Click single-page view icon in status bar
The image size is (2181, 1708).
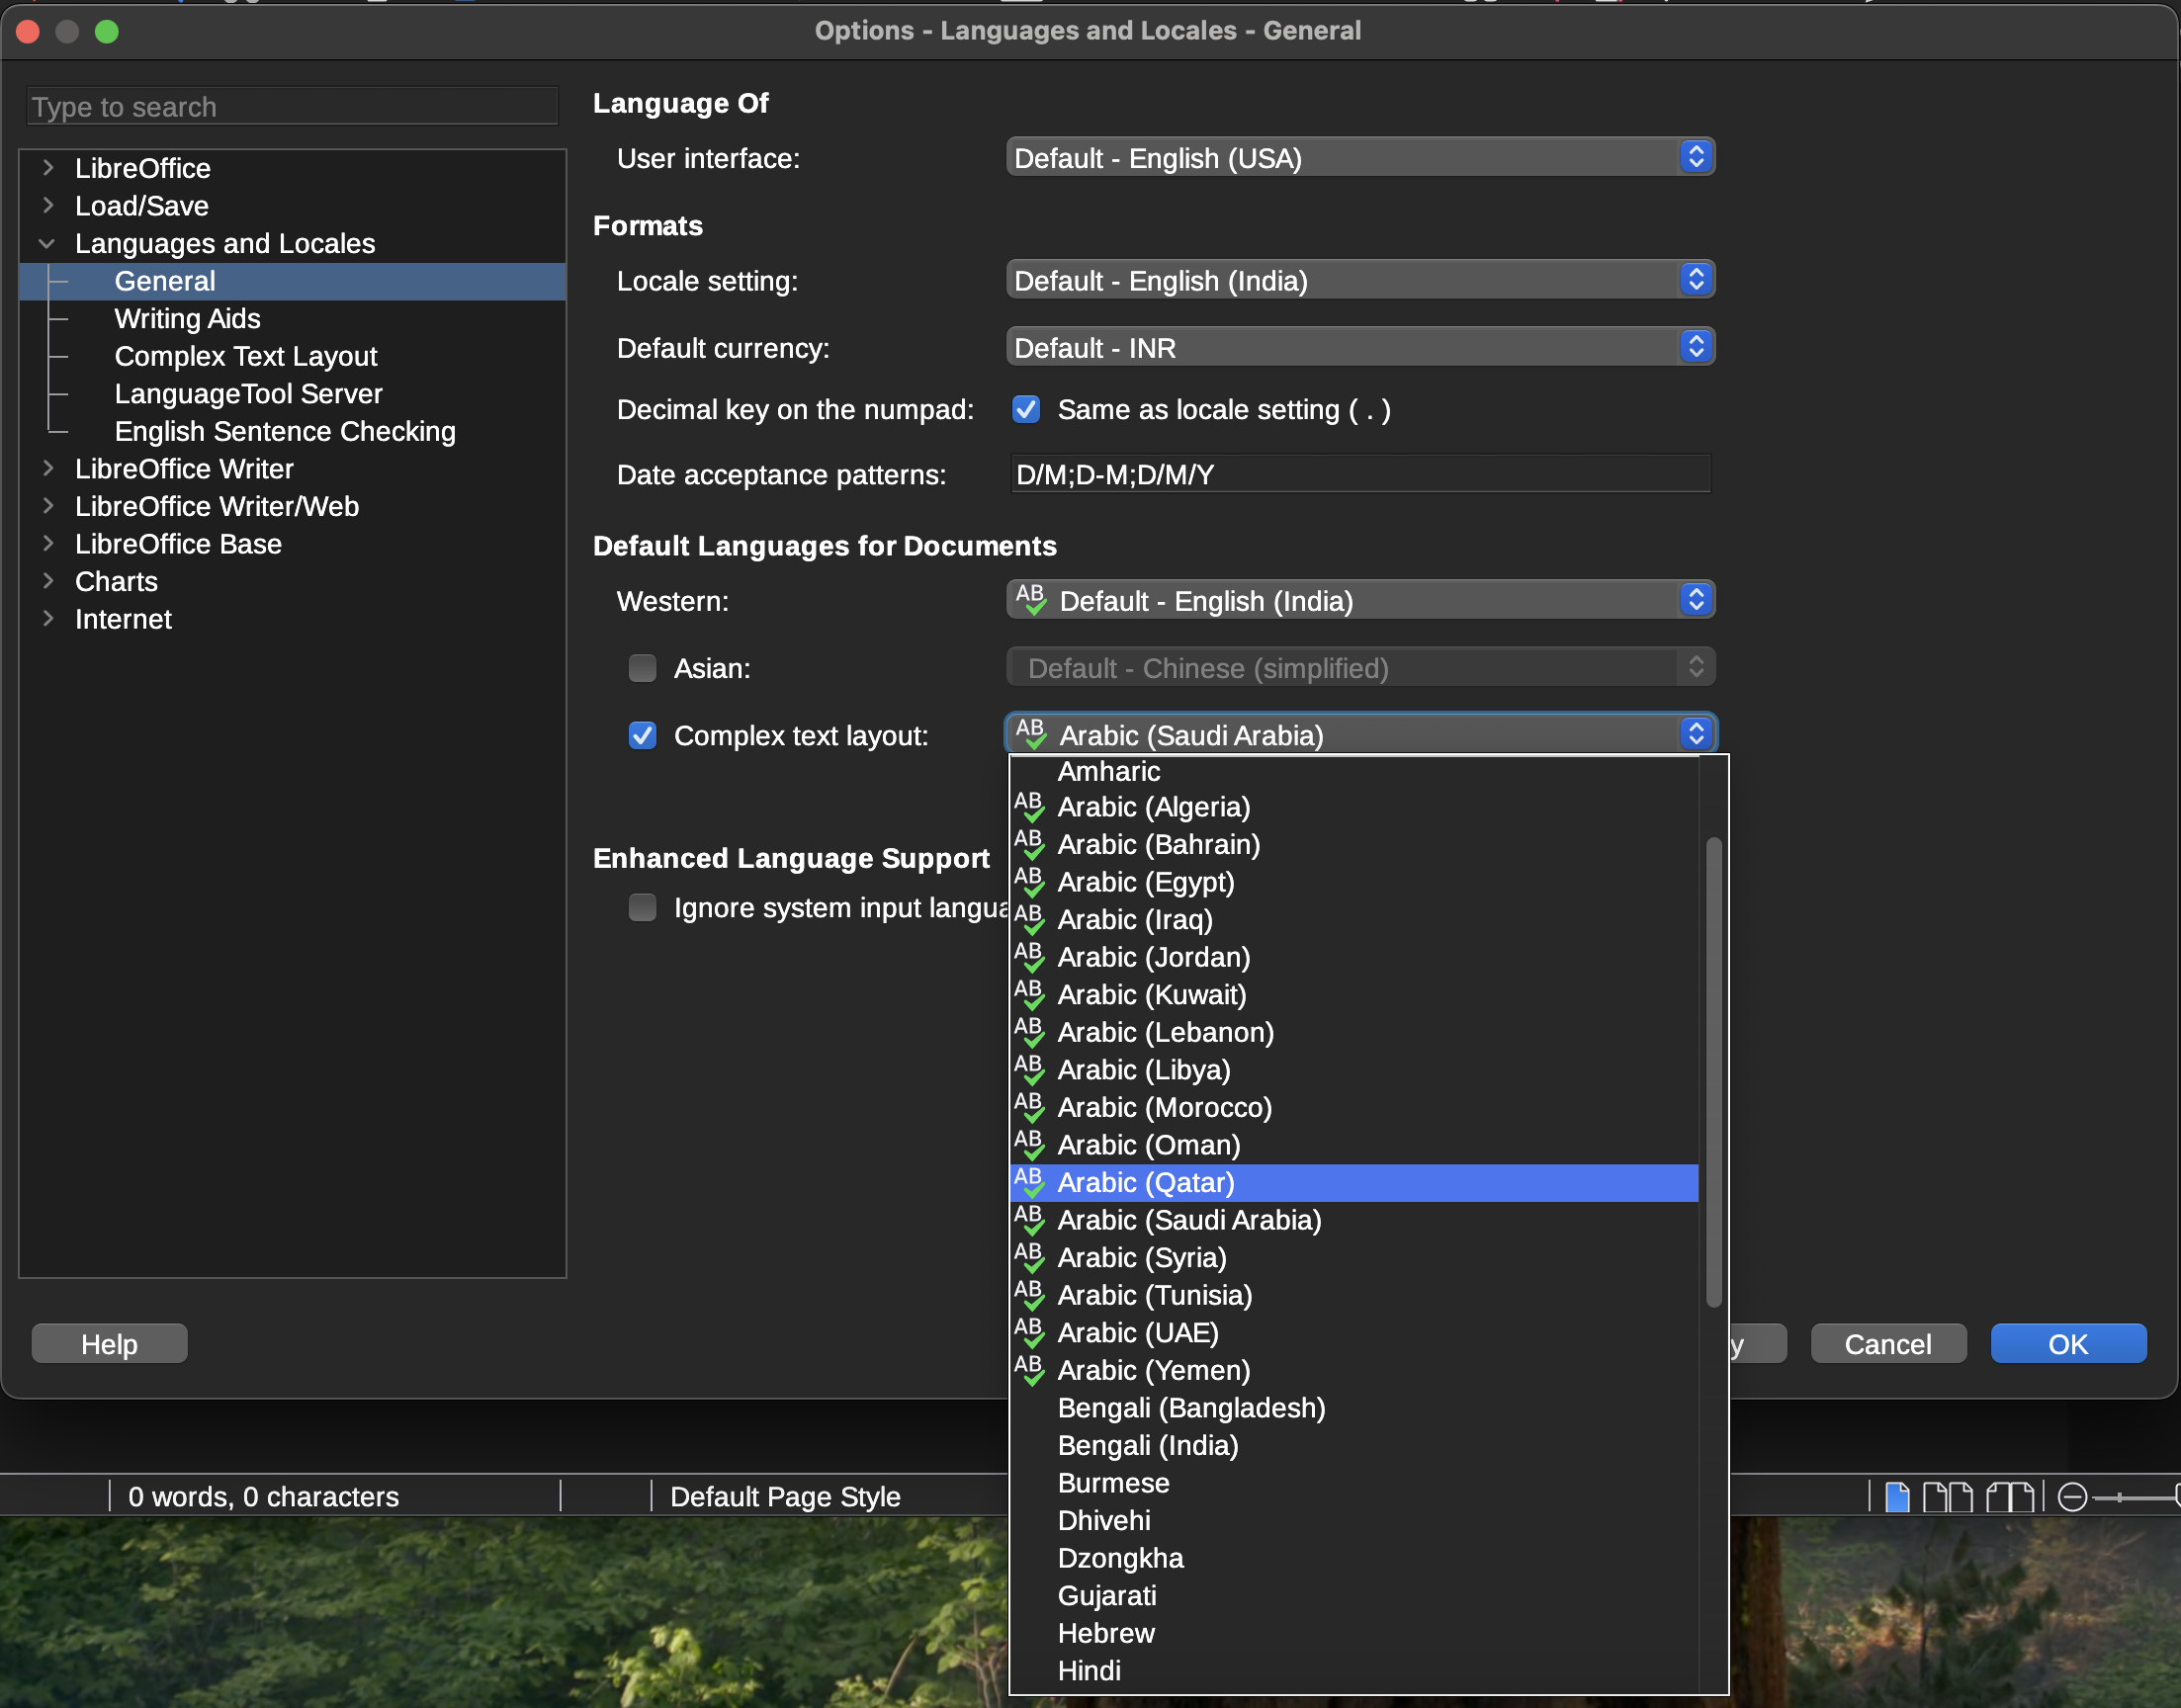pos(1896,1497)
